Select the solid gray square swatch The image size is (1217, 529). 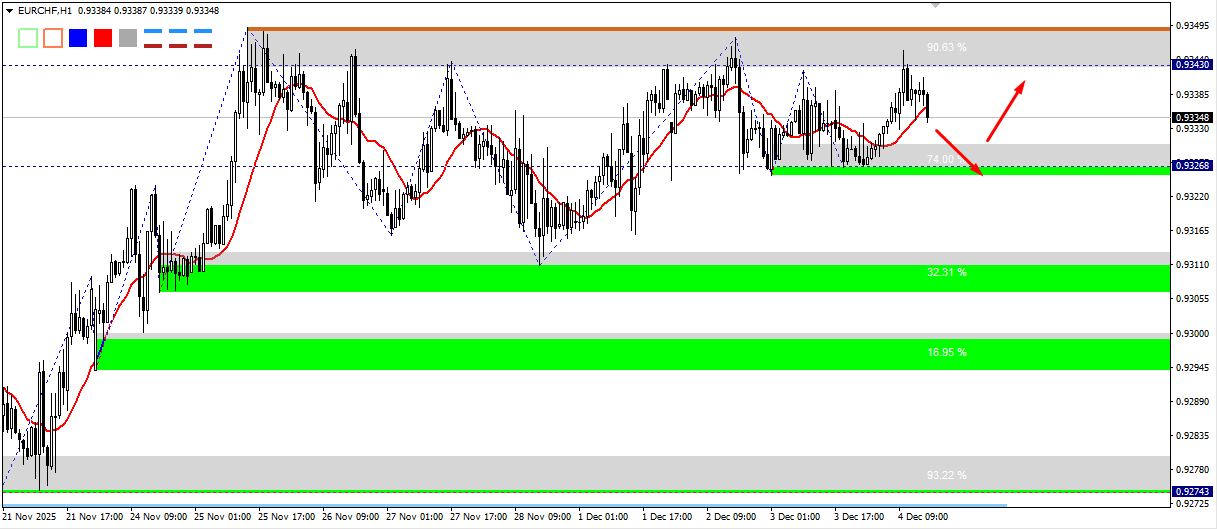(127, 38)
